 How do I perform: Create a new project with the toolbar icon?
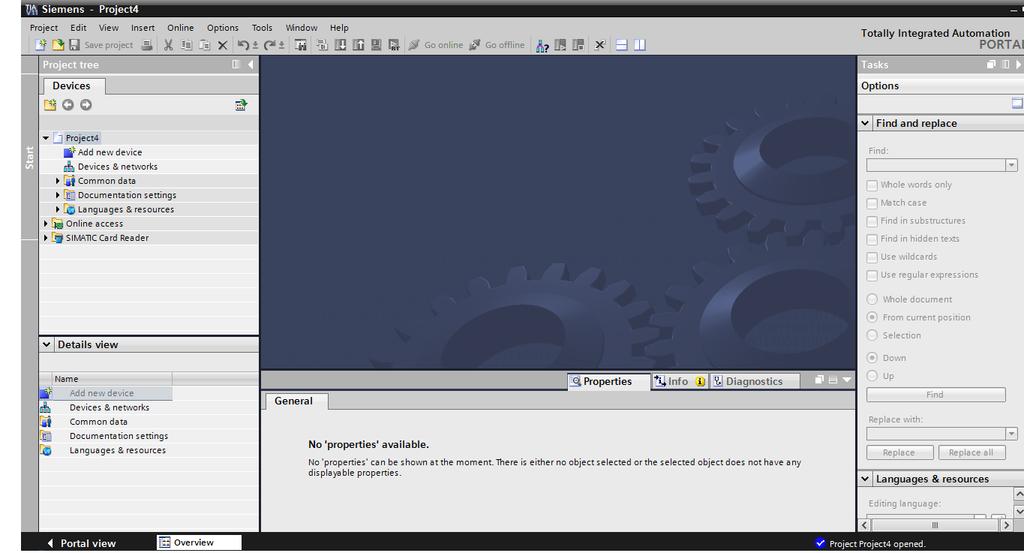click(40, 45)
